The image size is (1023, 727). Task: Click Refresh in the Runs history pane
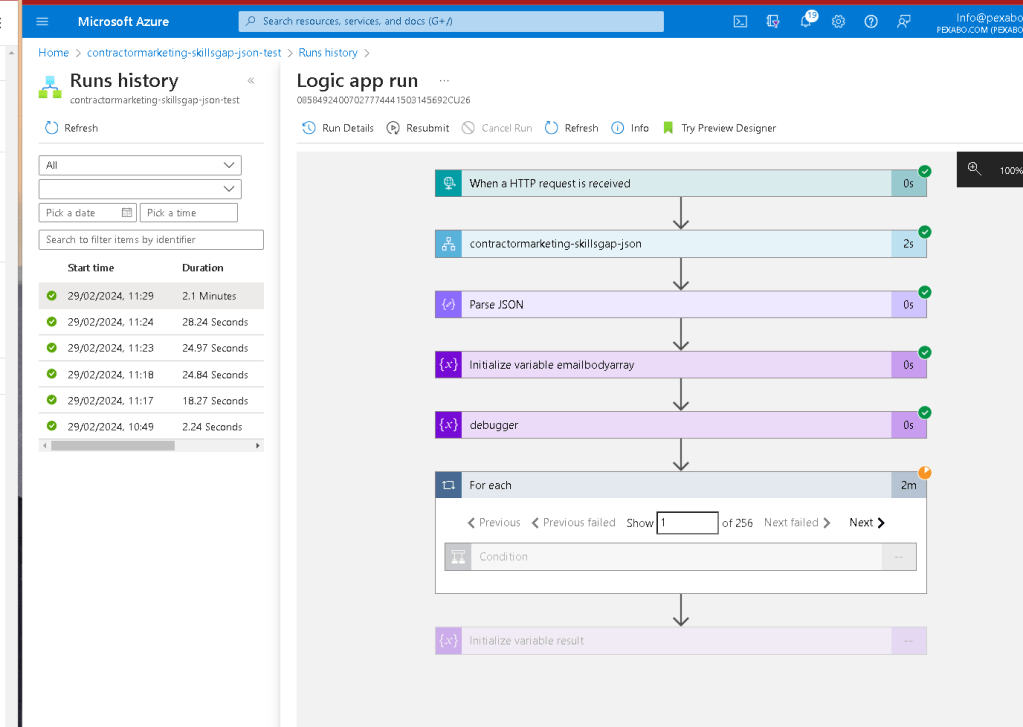tap(71, 128)
